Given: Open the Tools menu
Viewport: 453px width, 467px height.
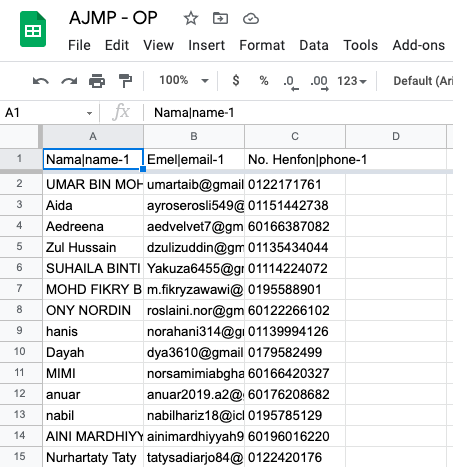Looking at the screenshot, I should coord(361,45).
